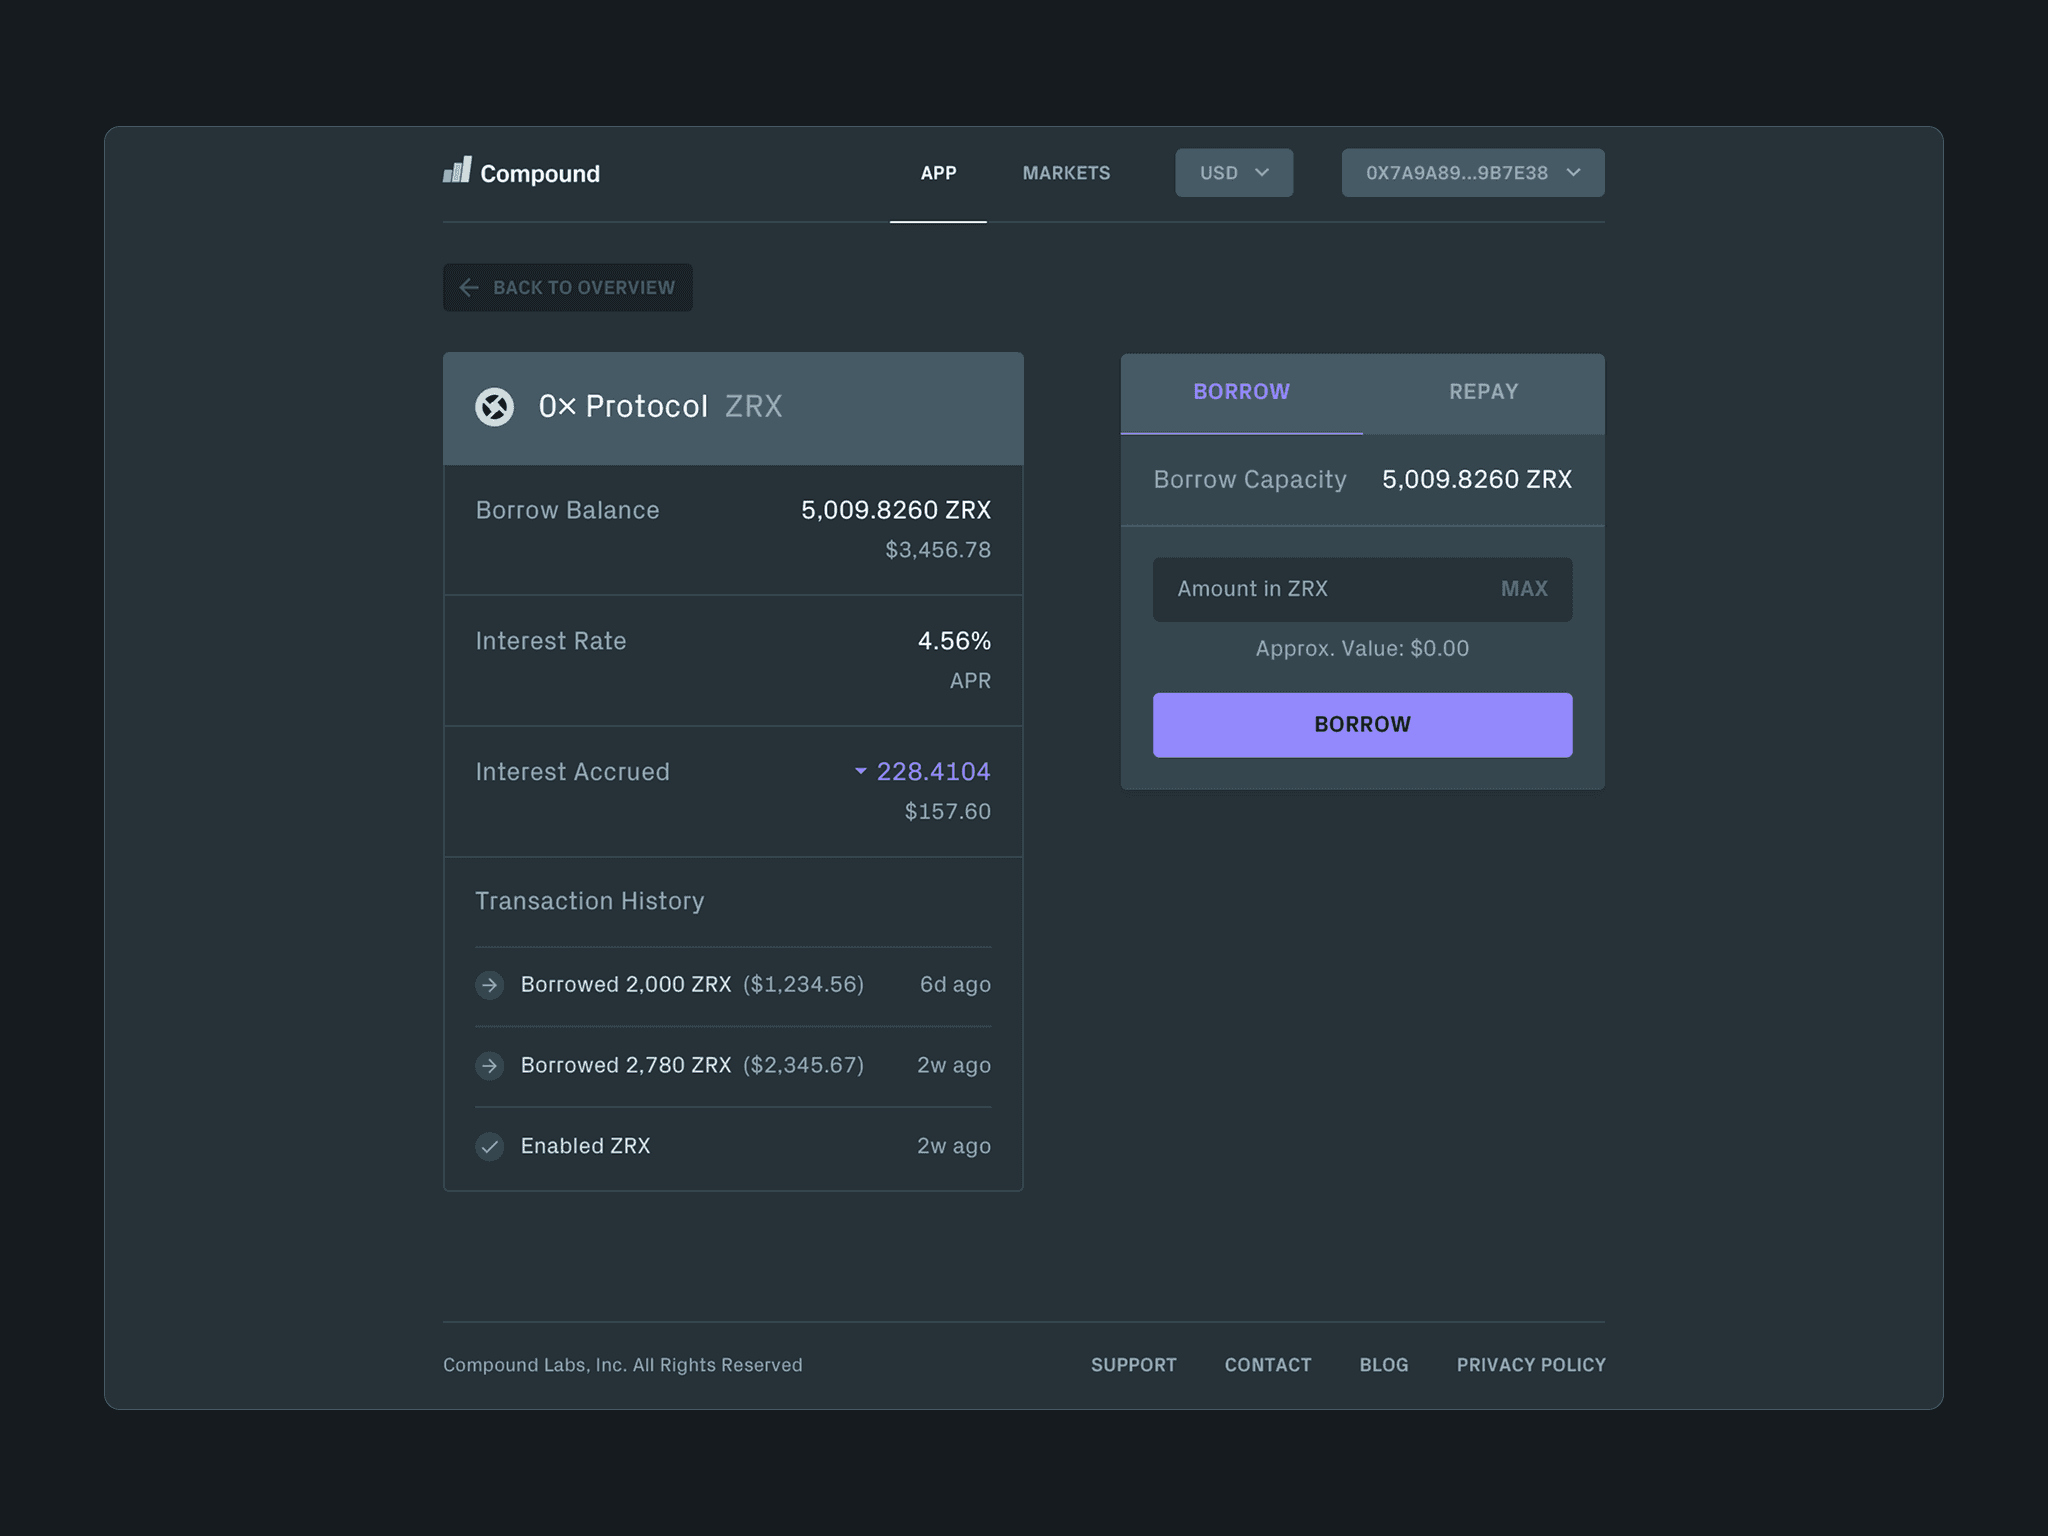Click Back to Overview button

point(583,288)
